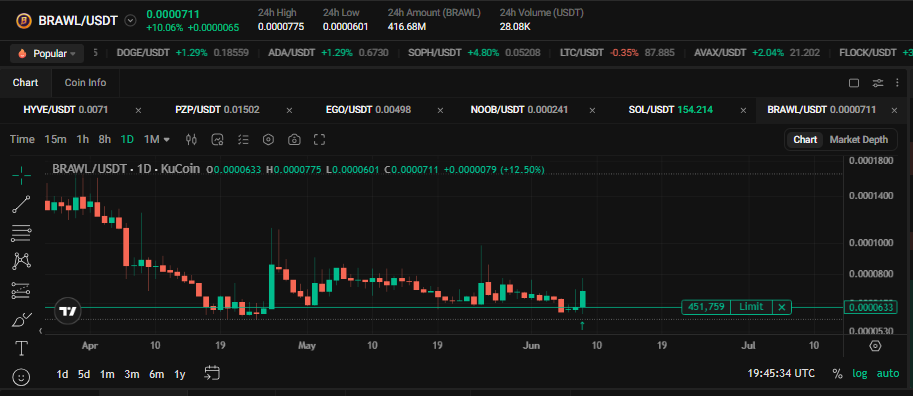The image size is (913, 396).
Task: Select the brush drawing tool
Action: [22, 319]
